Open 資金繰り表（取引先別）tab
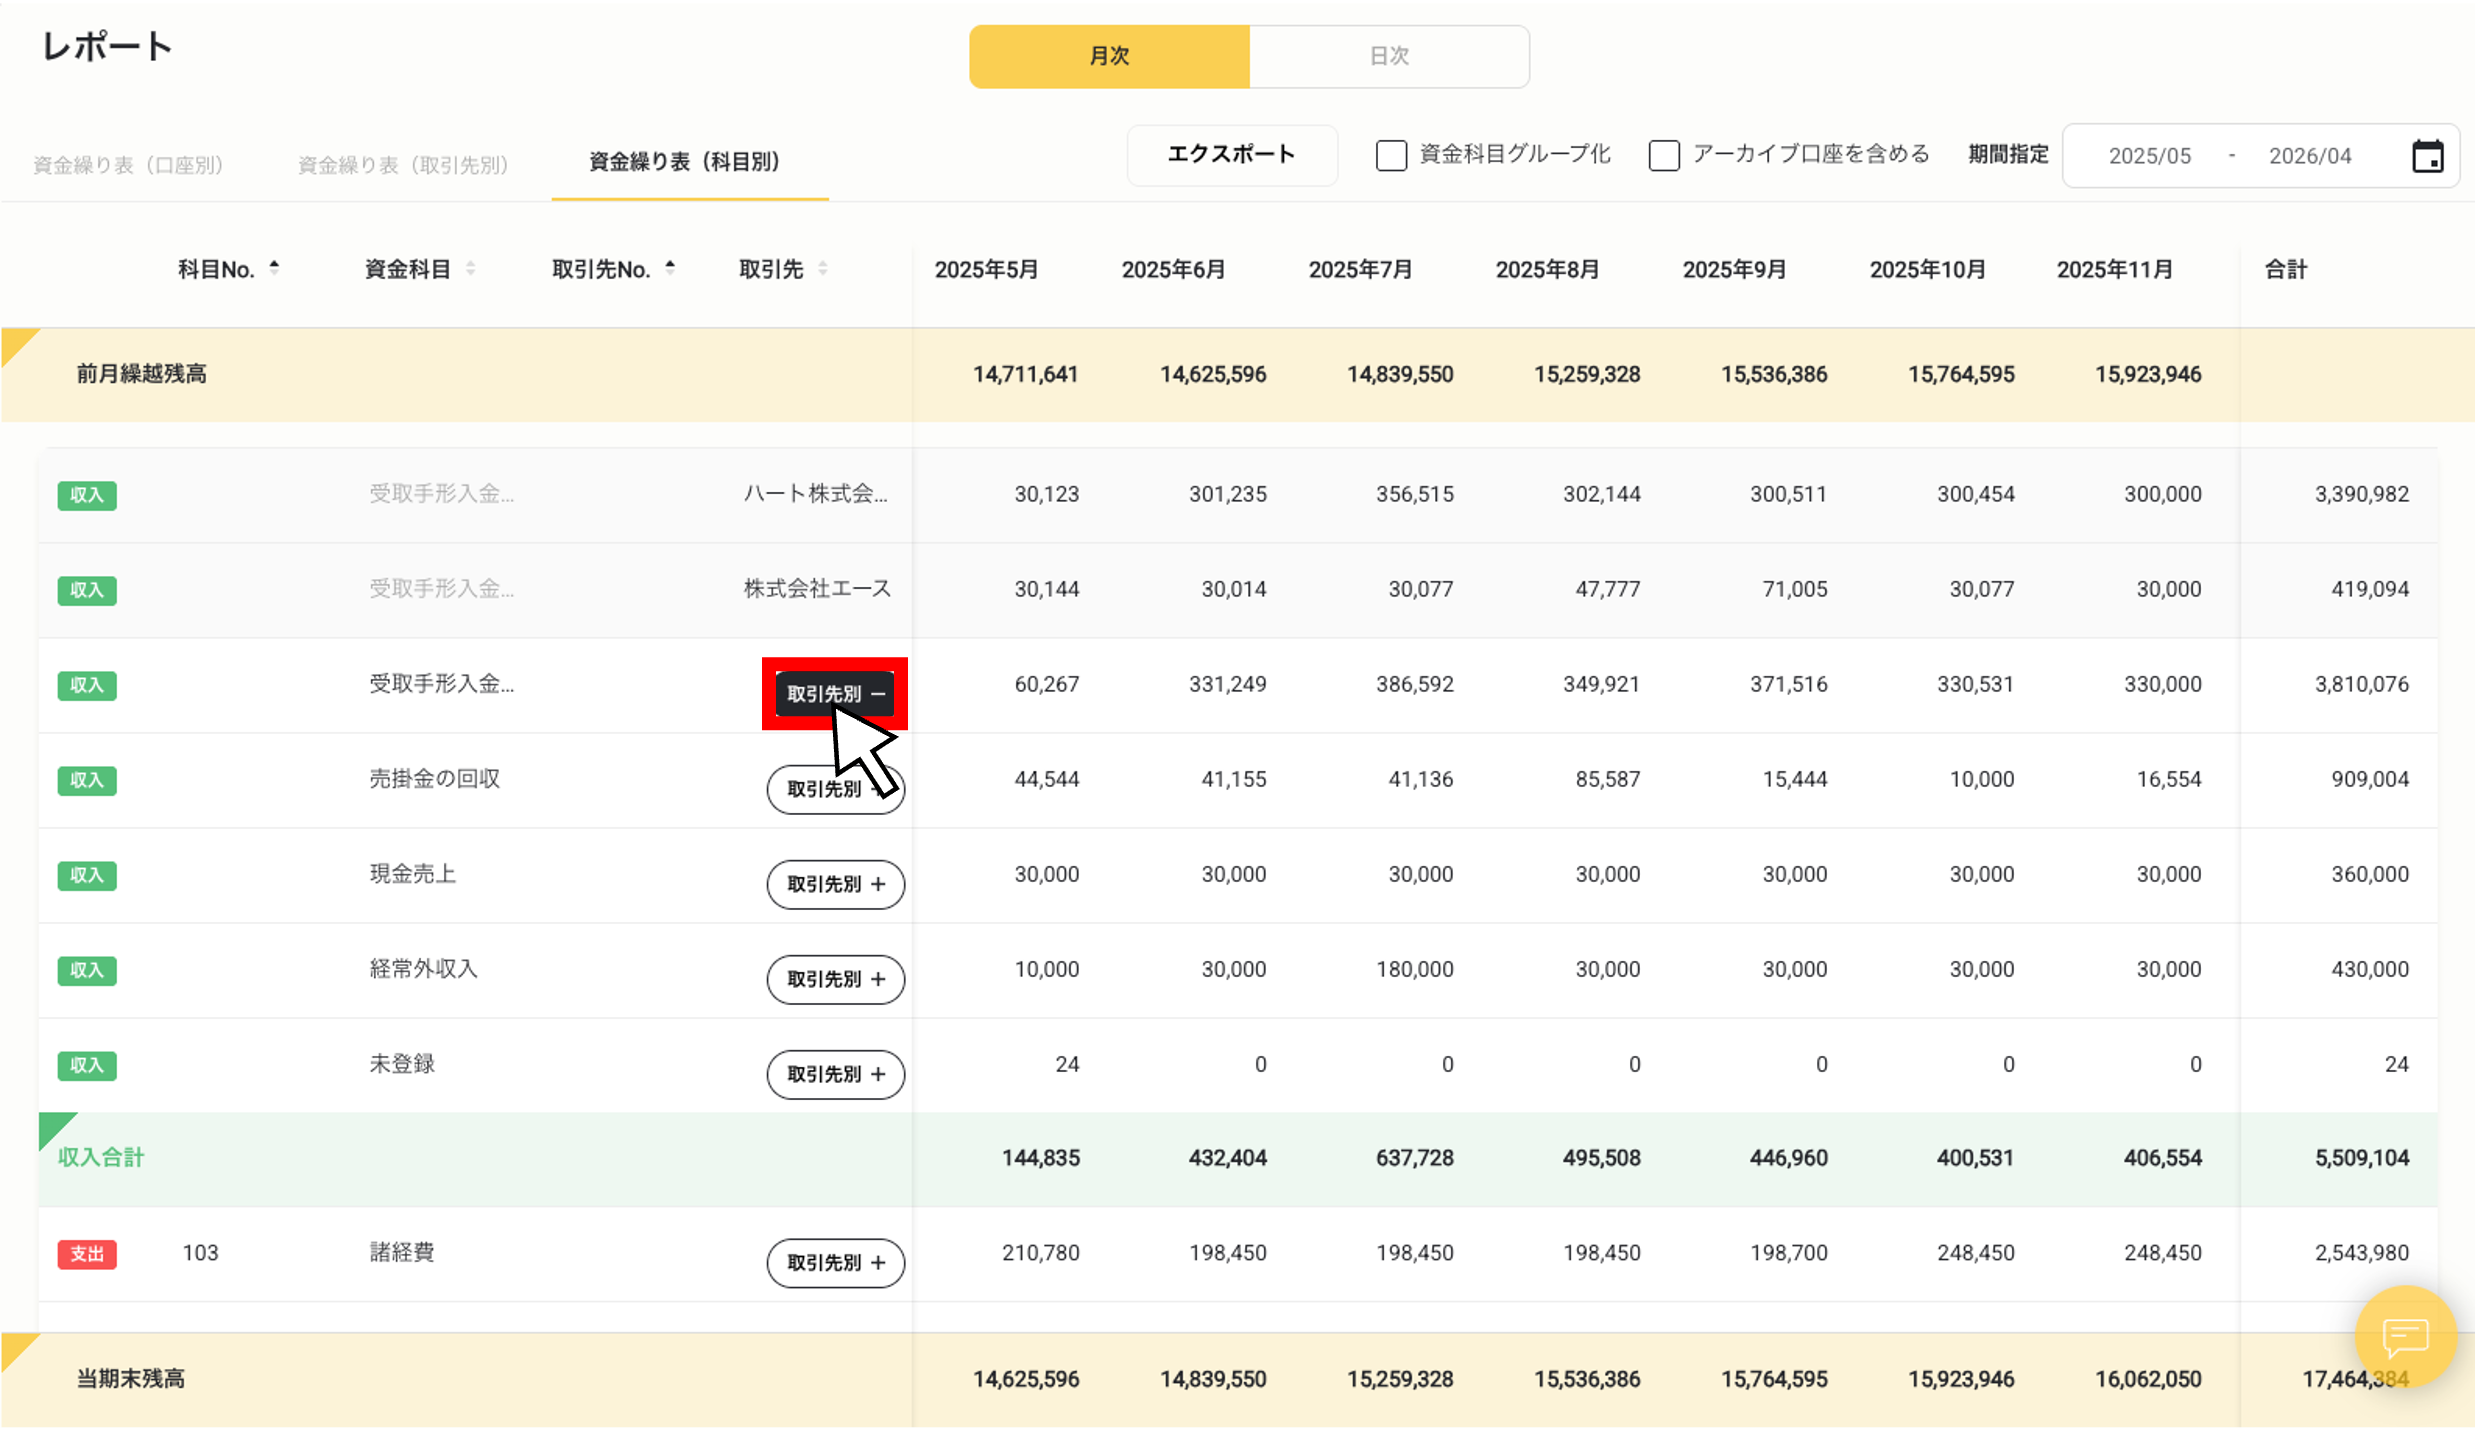 [x=403, y=164]
